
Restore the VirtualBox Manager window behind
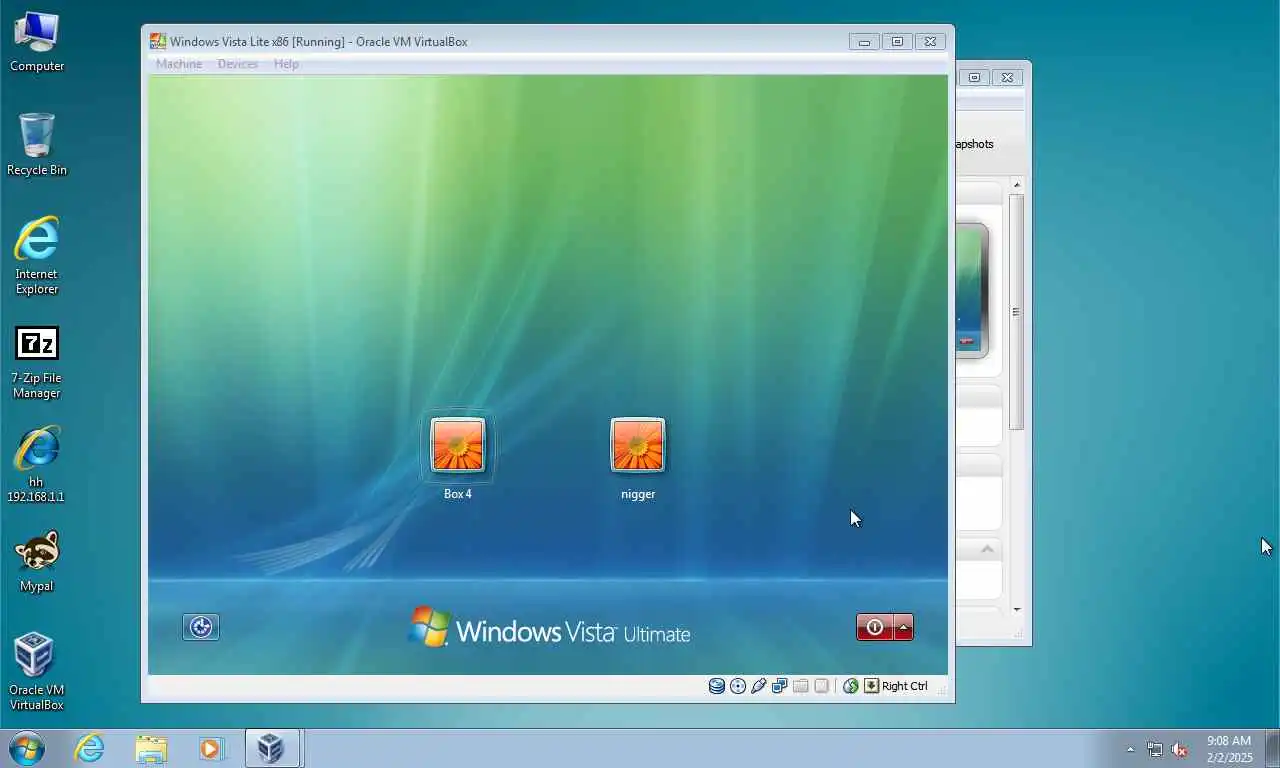(x=975, y=77)
